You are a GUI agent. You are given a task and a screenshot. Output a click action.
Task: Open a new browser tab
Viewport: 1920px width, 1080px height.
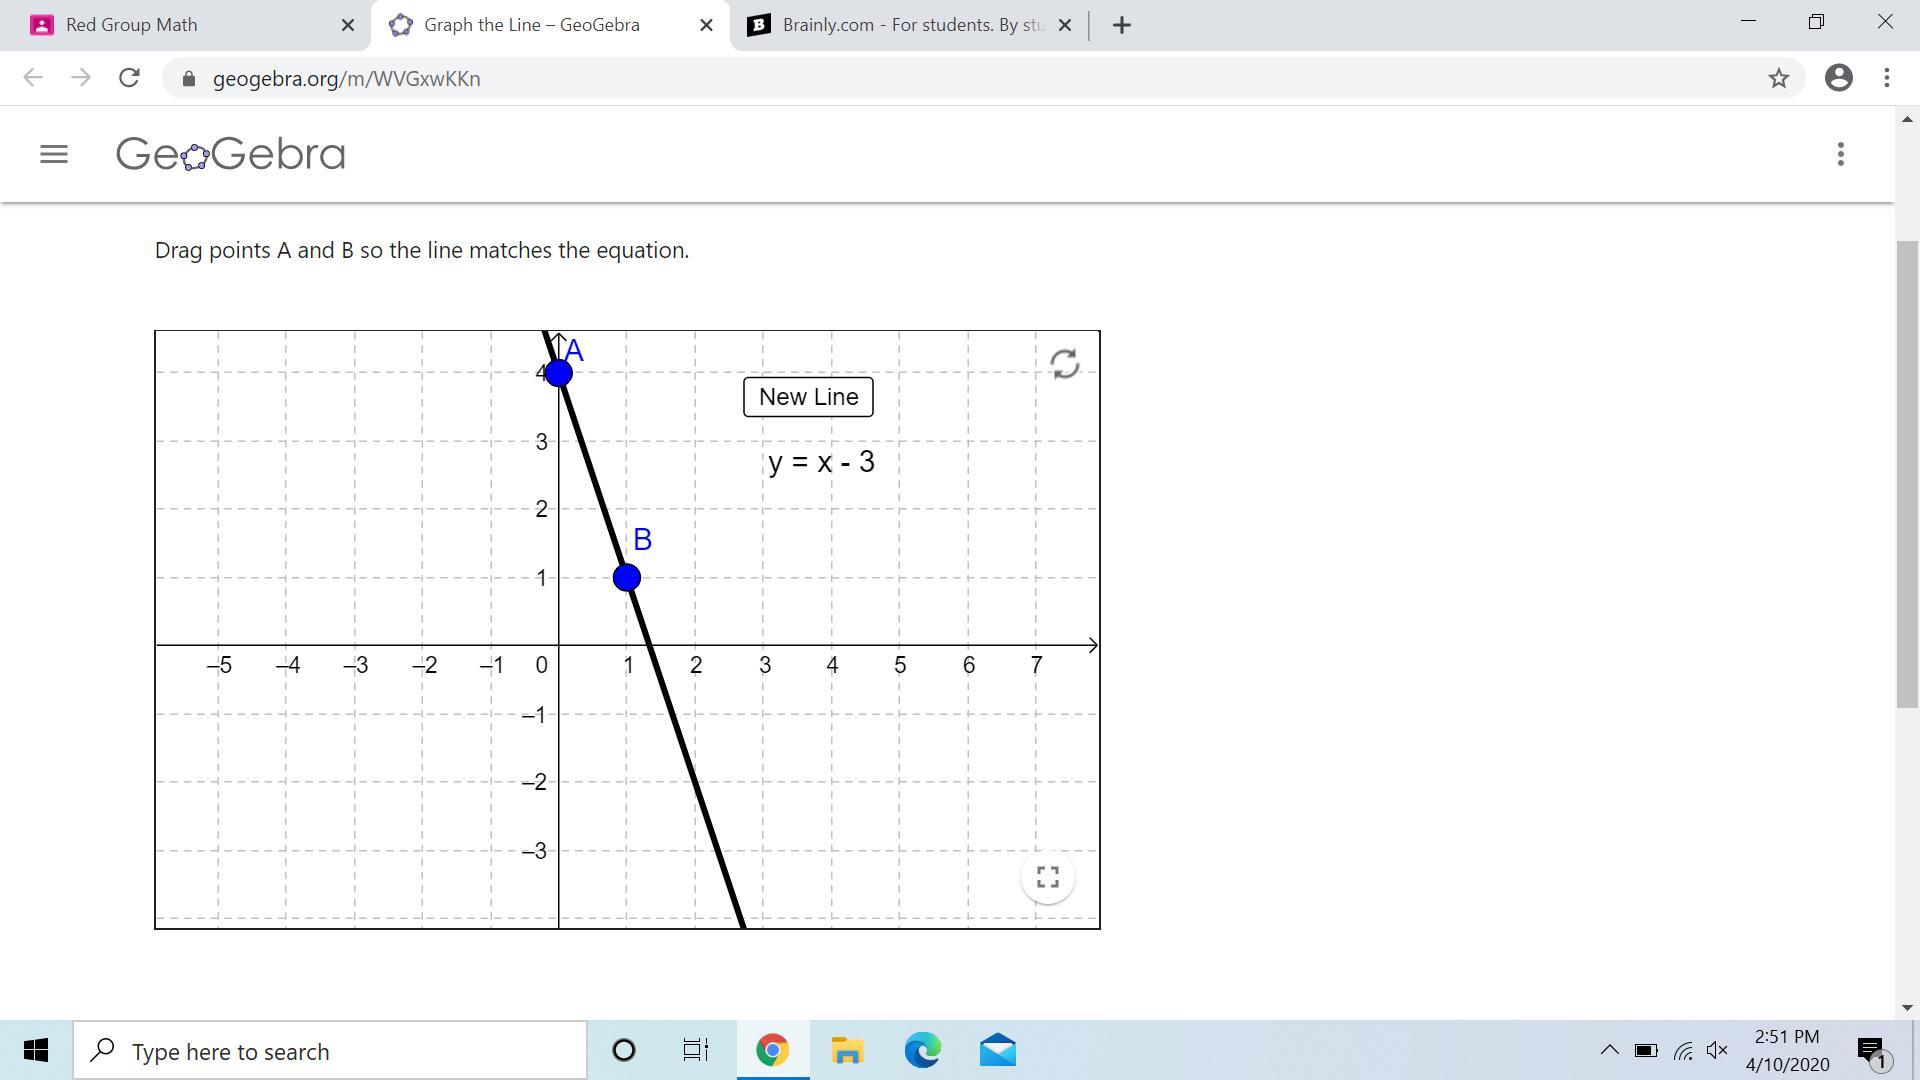[x=1121, y=25]
